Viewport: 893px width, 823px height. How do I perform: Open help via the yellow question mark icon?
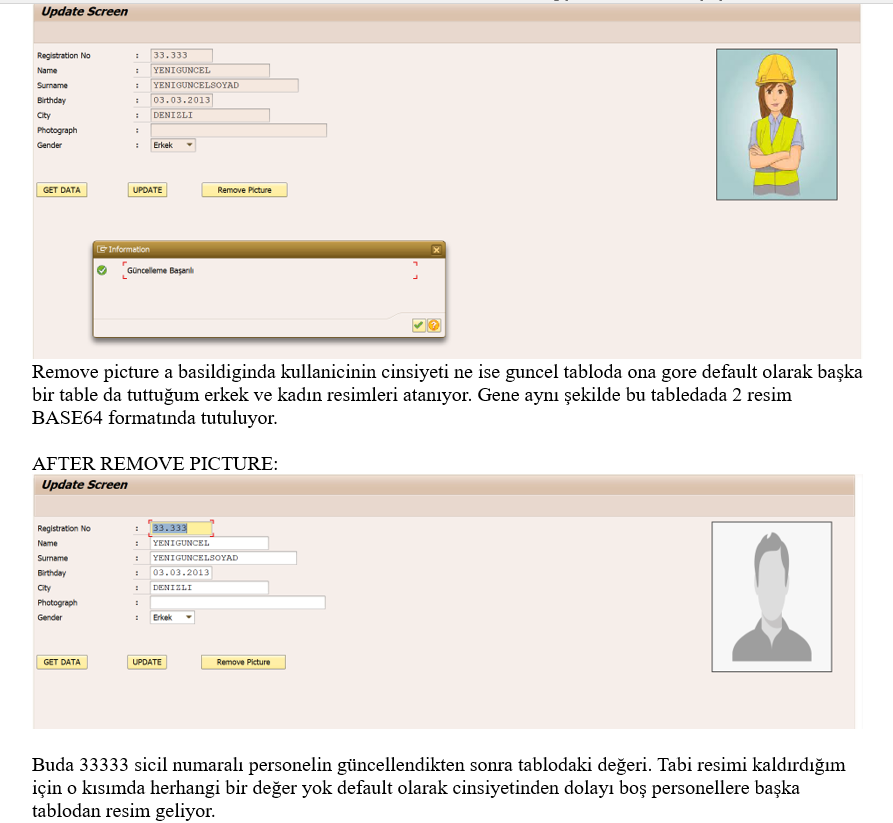tap(433, 325)
